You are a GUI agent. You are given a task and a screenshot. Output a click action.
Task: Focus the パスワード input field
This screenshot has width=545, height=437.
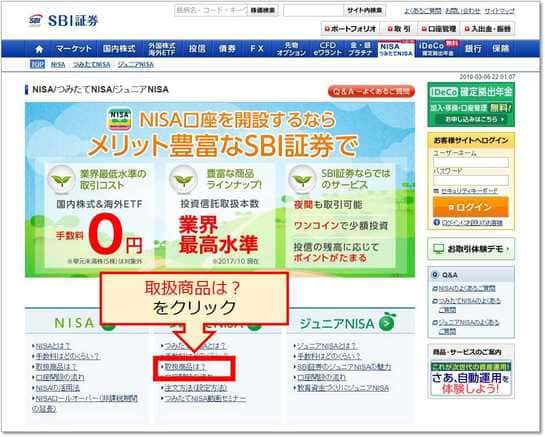pos(471,180)
